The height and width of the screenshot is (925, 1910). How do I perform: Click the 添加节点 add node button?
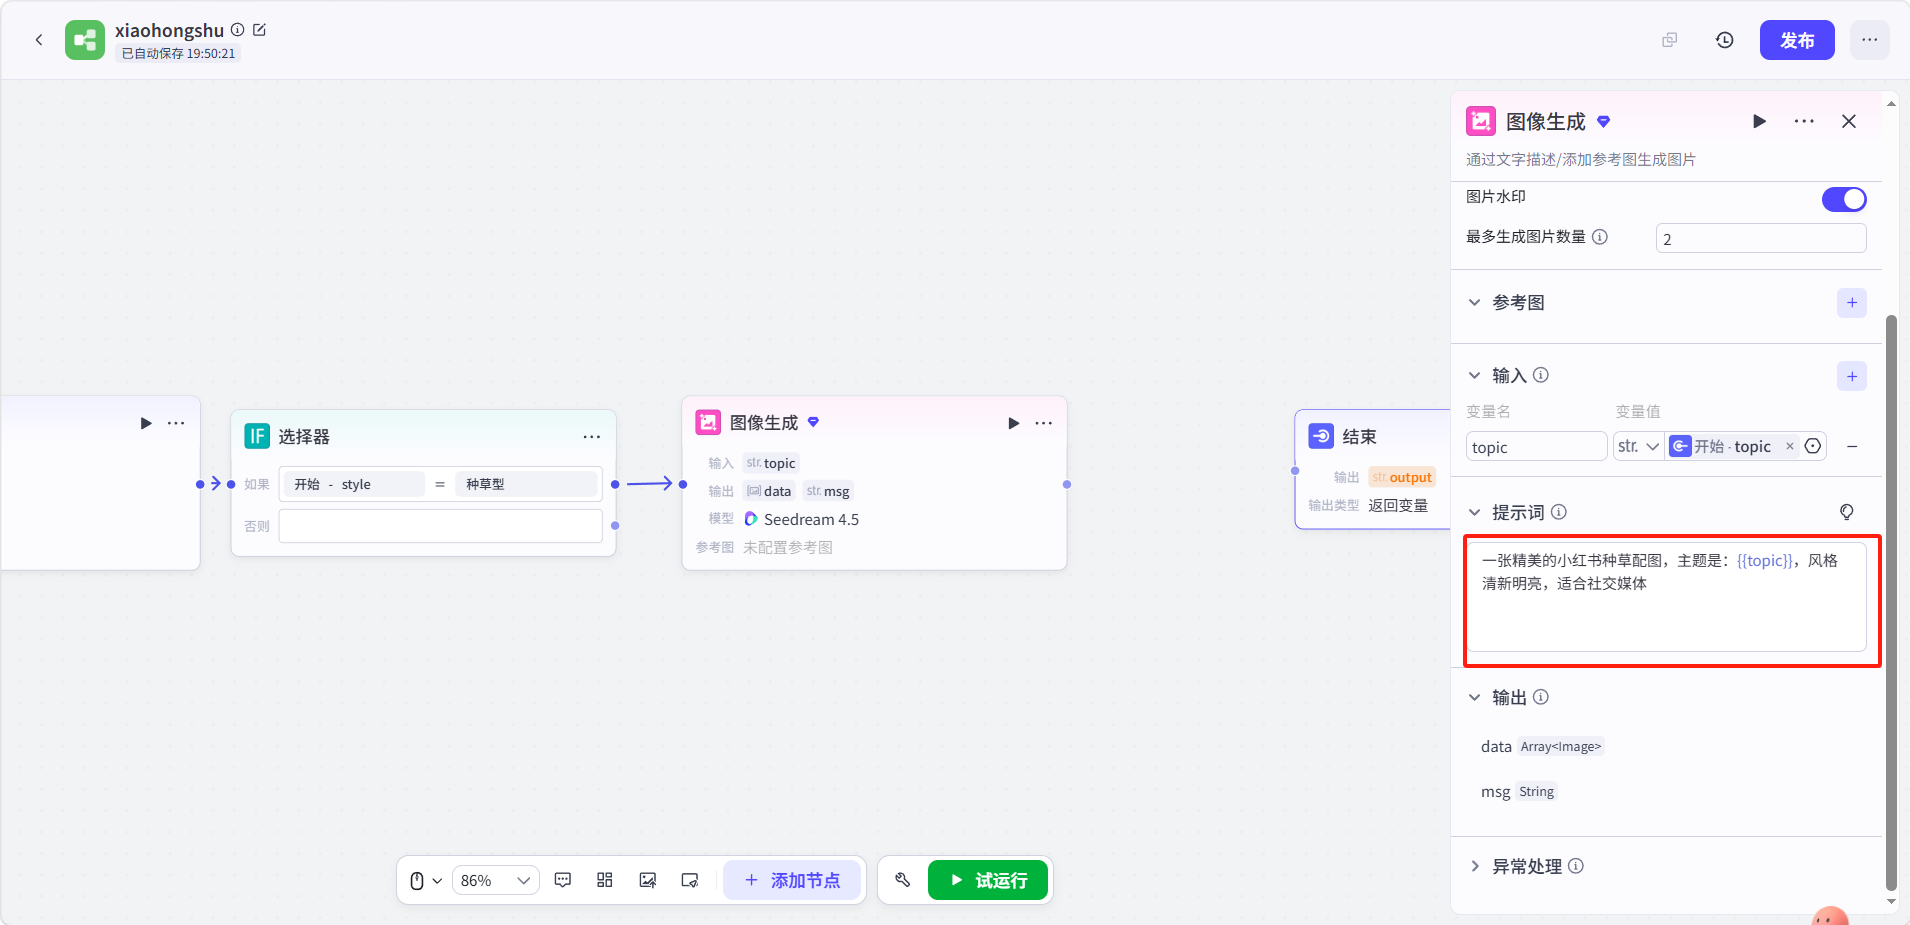(x=792, y=880)
